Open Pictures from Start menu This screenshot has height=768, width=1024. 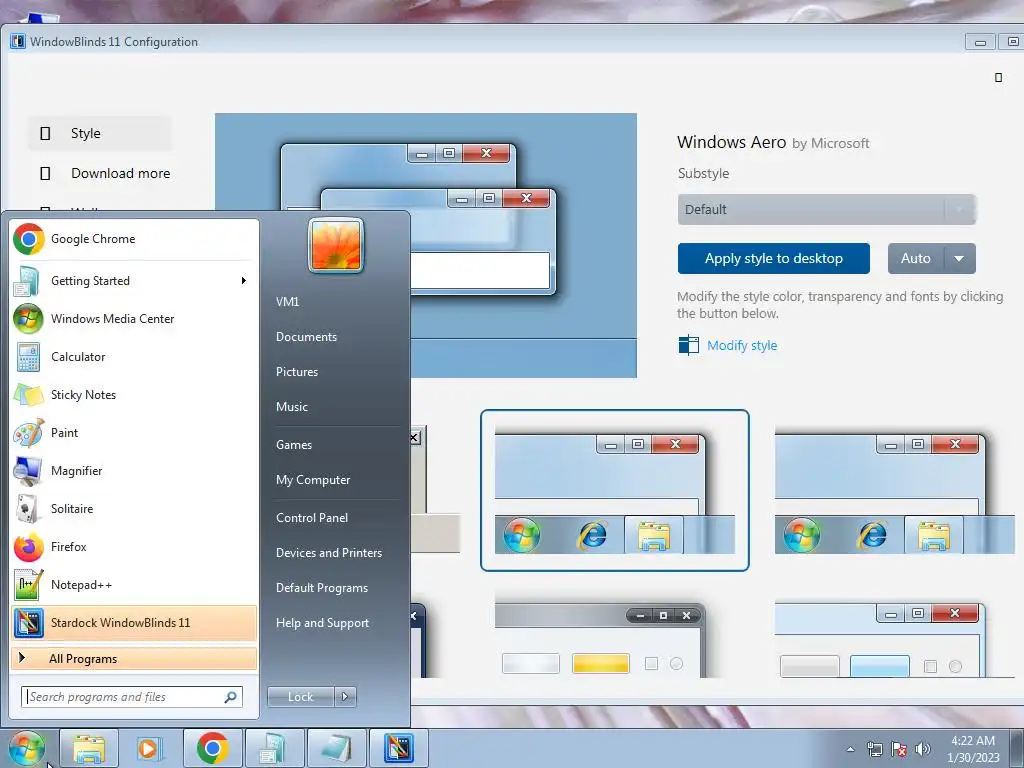click(x=297, y=372)
